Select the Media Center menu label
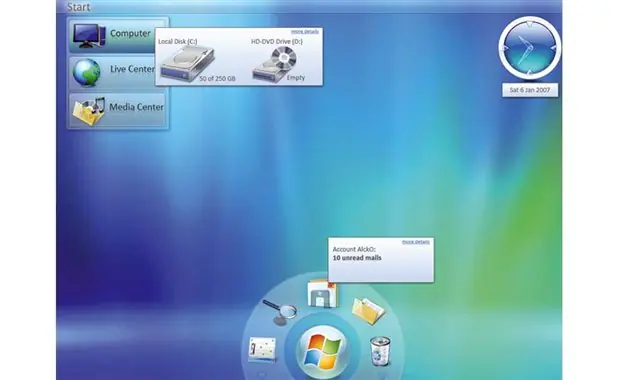The image size is (618, 380). tap(136, 107)
